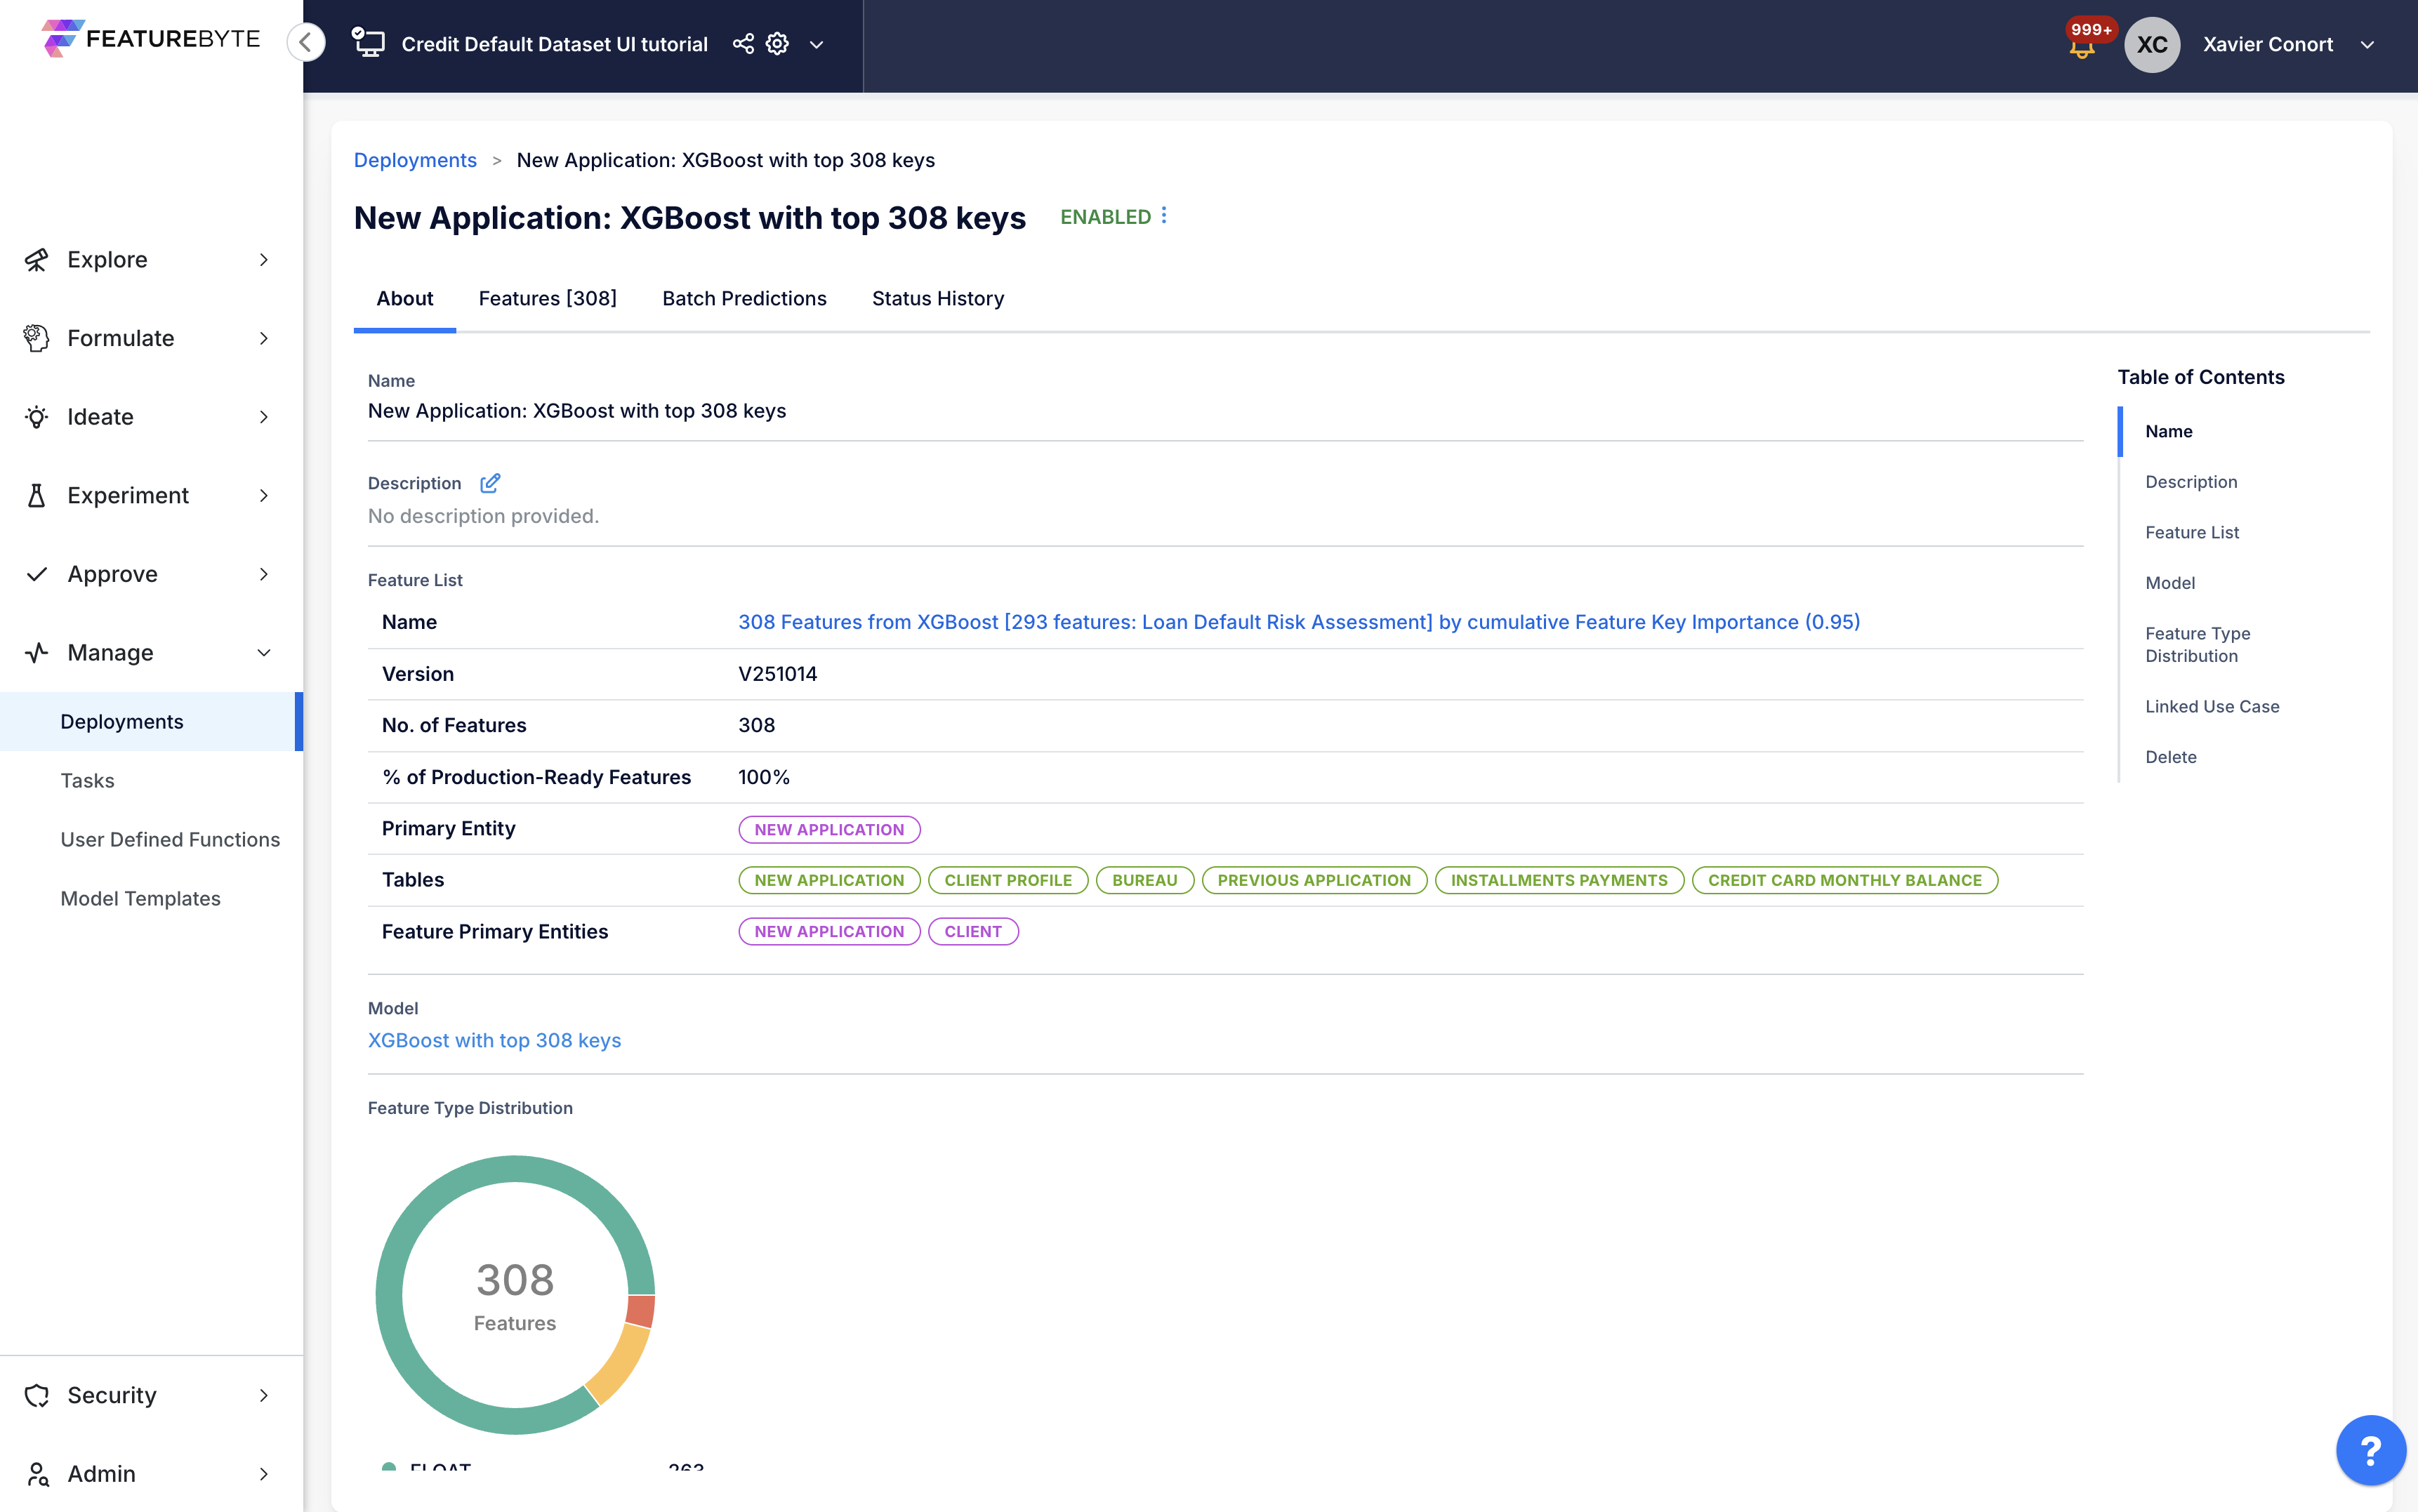This screenshot has width=2418, height=1512.
Task: Collapse the Manage section in sidebar
Action: click(263, 652)
